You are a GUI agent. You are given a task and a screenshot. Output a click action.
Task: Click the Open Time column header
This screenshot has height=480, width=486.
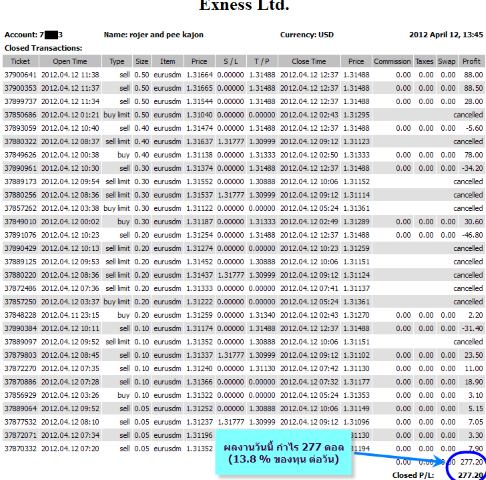[x=70, y=61]
